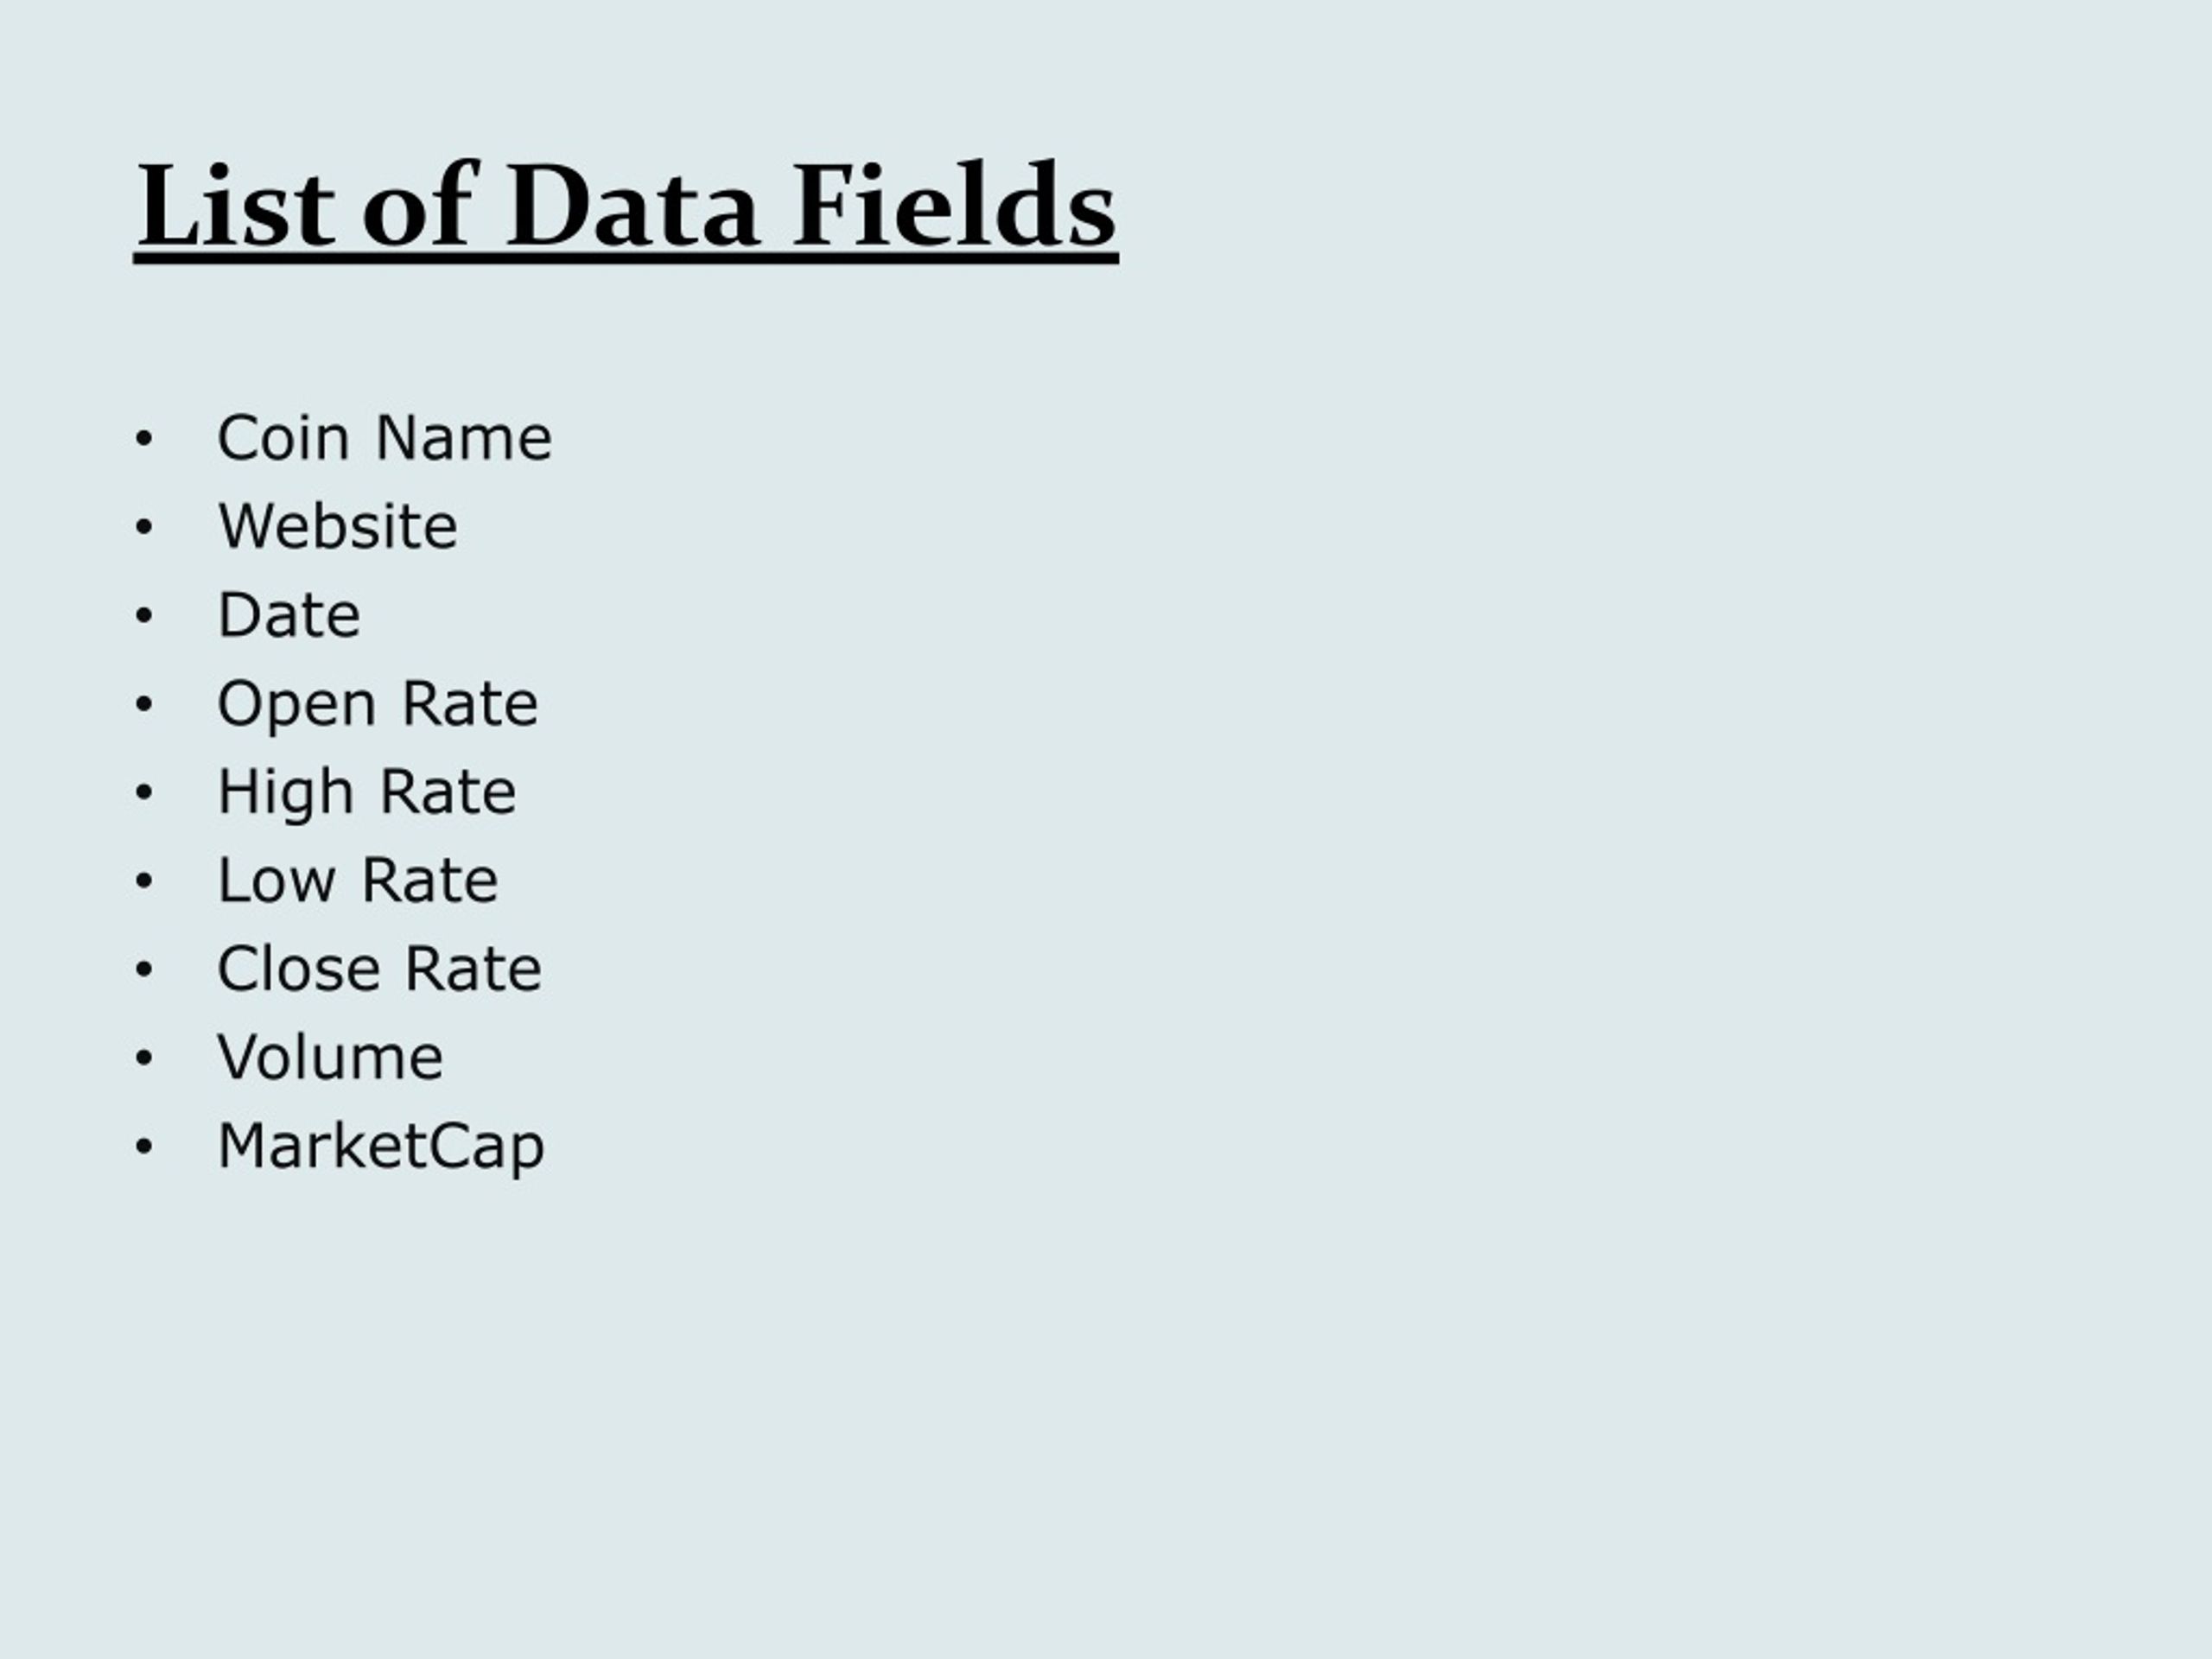Click the 'Open Rate' list item

pyautogui.click(x=377, y=705)
